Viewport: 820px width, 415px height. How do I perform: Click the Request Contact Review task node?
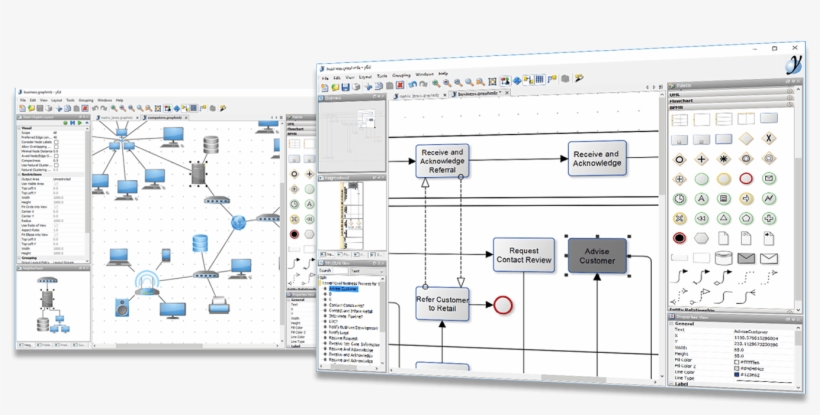tap(523, 255)
